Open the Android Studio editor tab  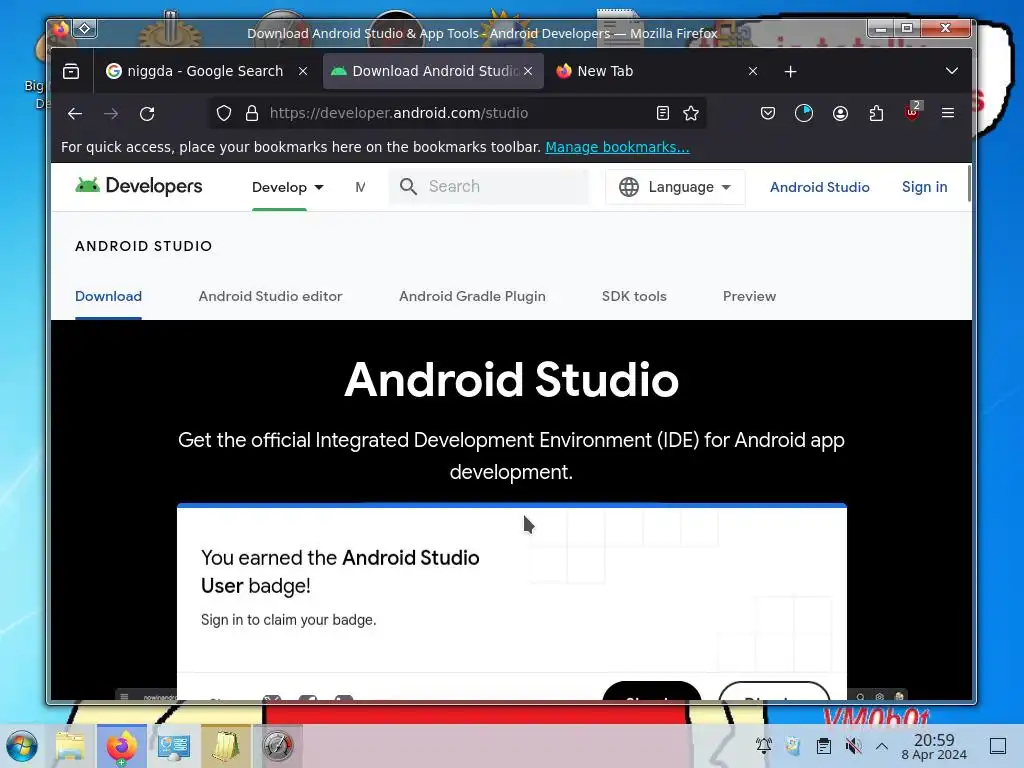click(270, 296)
